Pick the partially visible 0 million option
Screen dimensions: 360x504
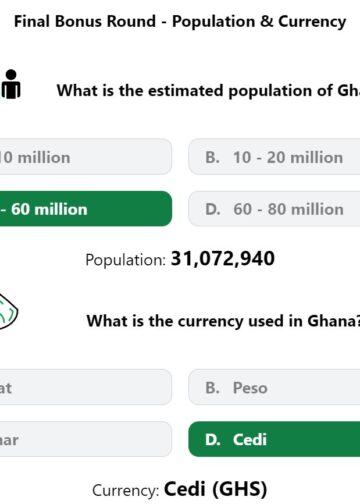(86, 157)
